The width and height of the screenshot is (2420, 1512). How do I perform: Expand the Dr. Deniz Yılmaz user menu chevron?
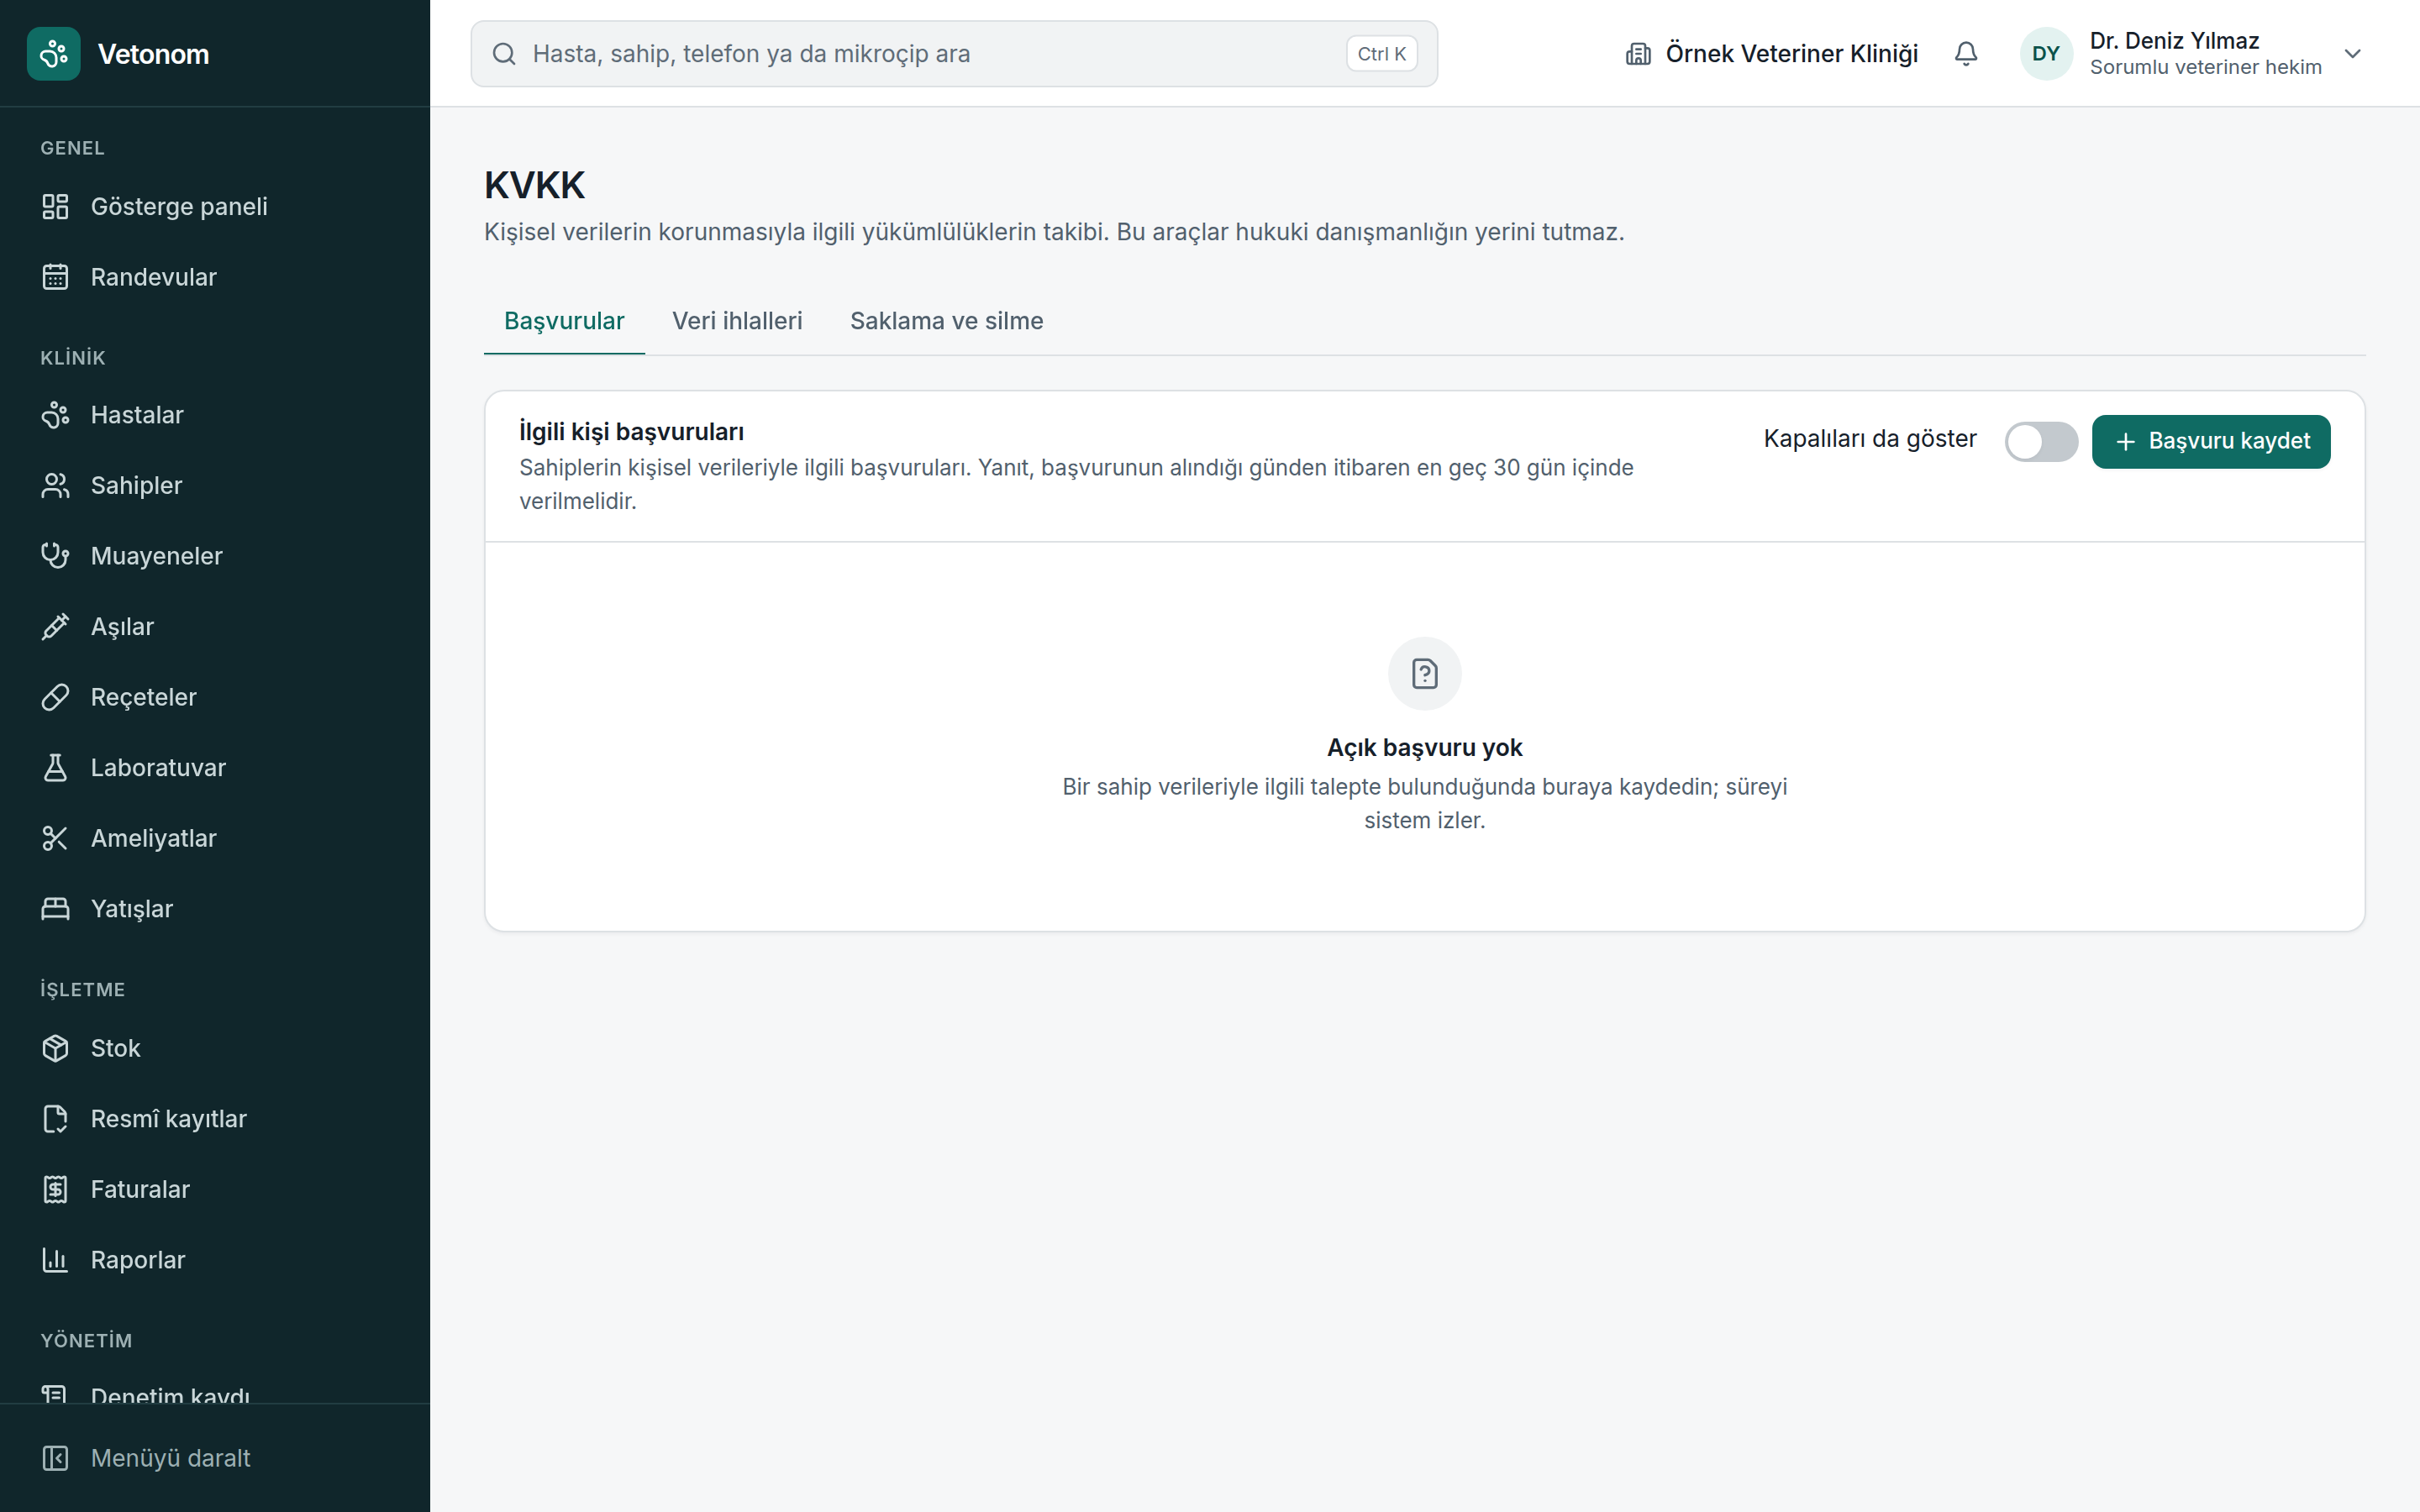tap(2352, 54)
